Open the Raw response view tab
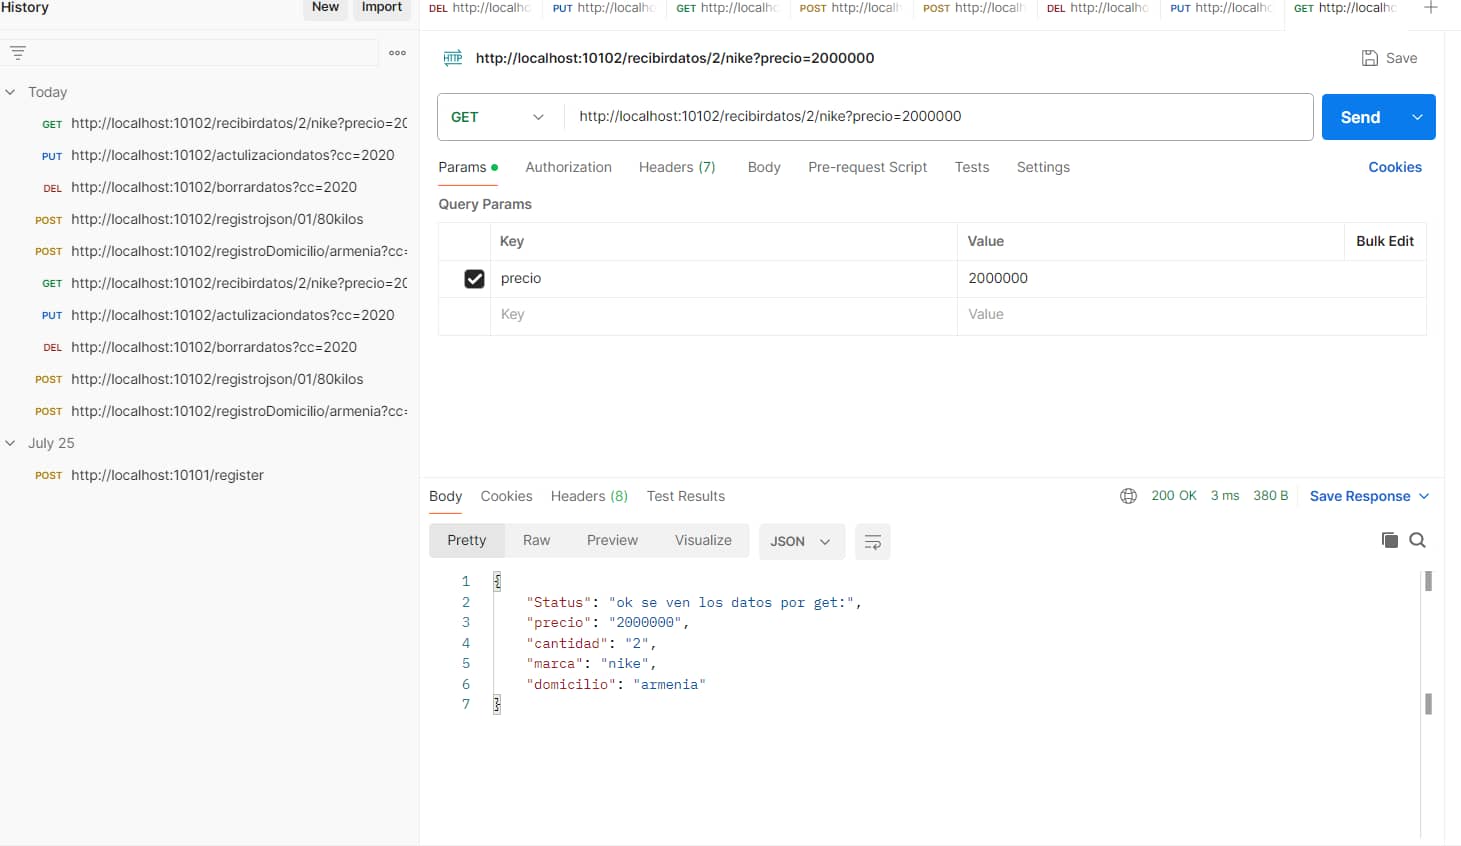1461x846 pixels. click(x=536, y=540)
